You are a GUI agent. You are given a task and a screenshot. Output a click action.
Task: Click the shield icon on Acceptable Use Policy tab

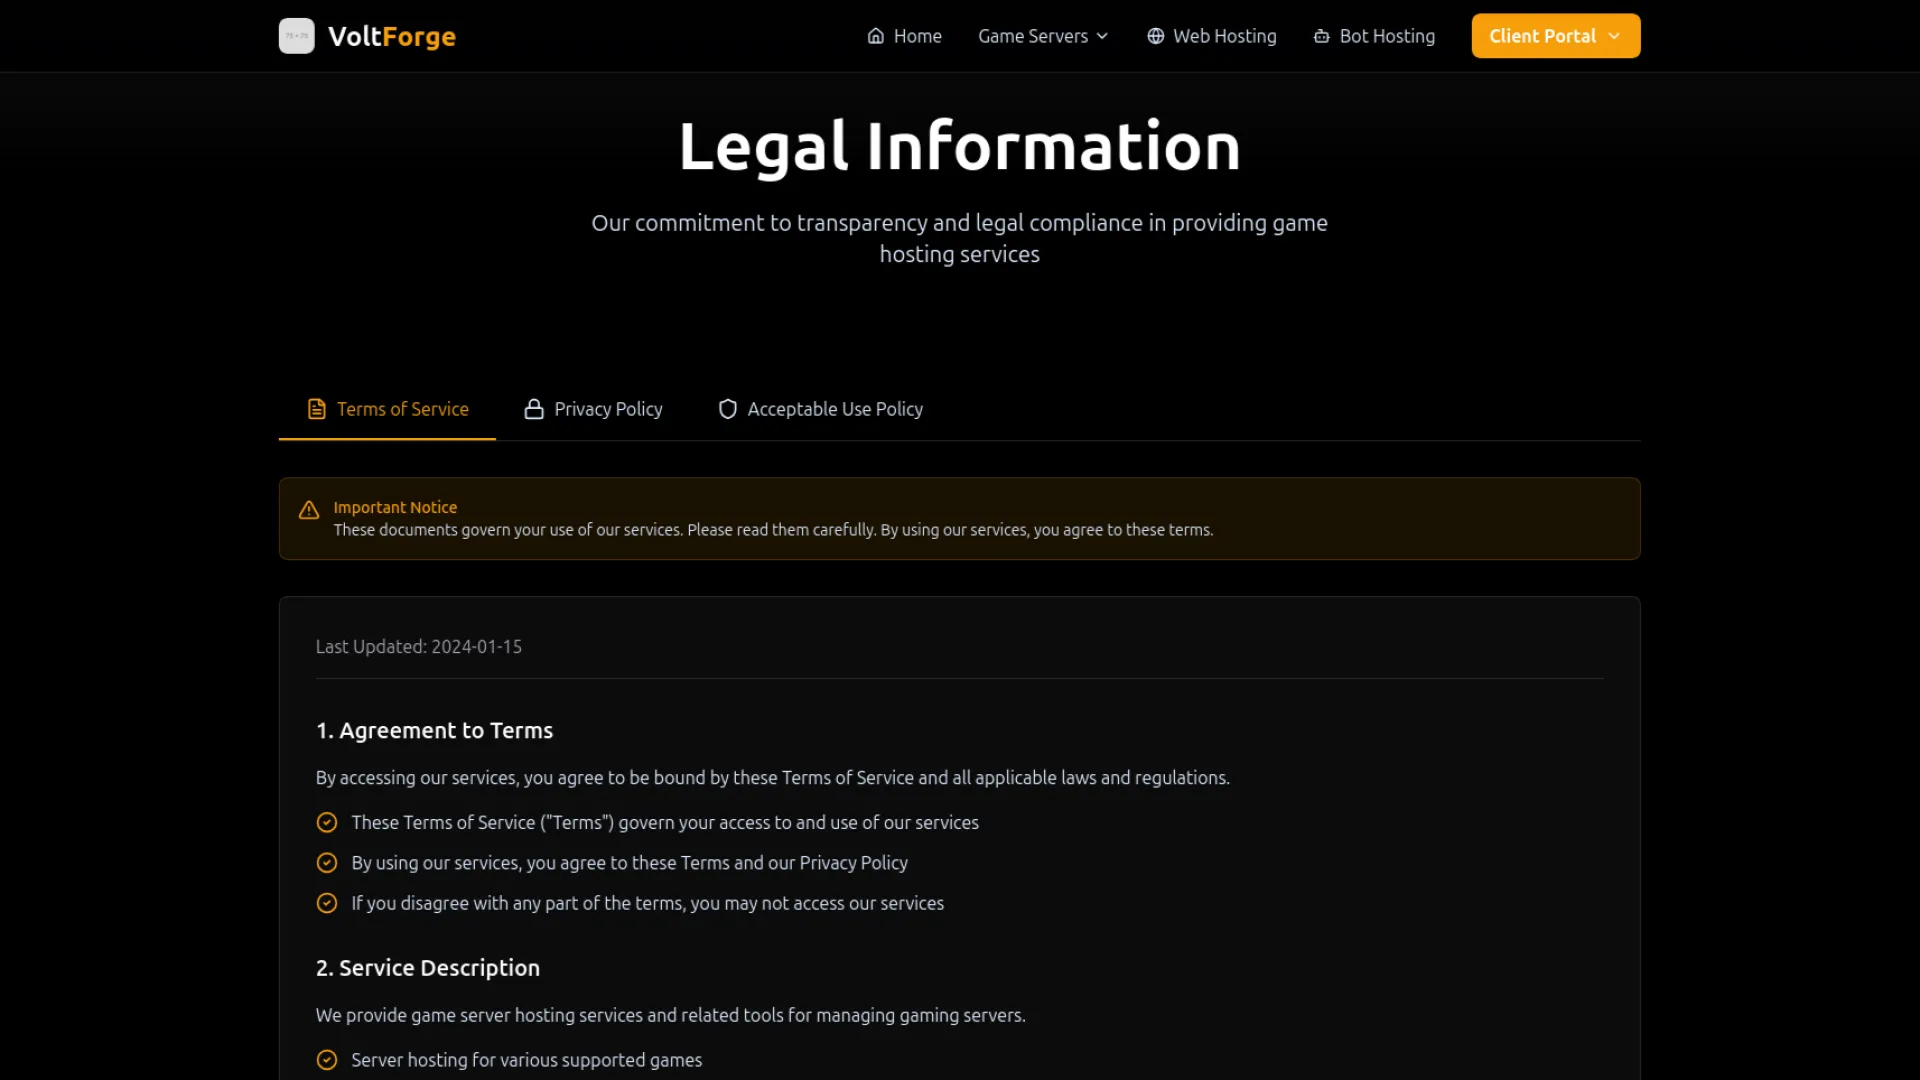pos(727,409)
